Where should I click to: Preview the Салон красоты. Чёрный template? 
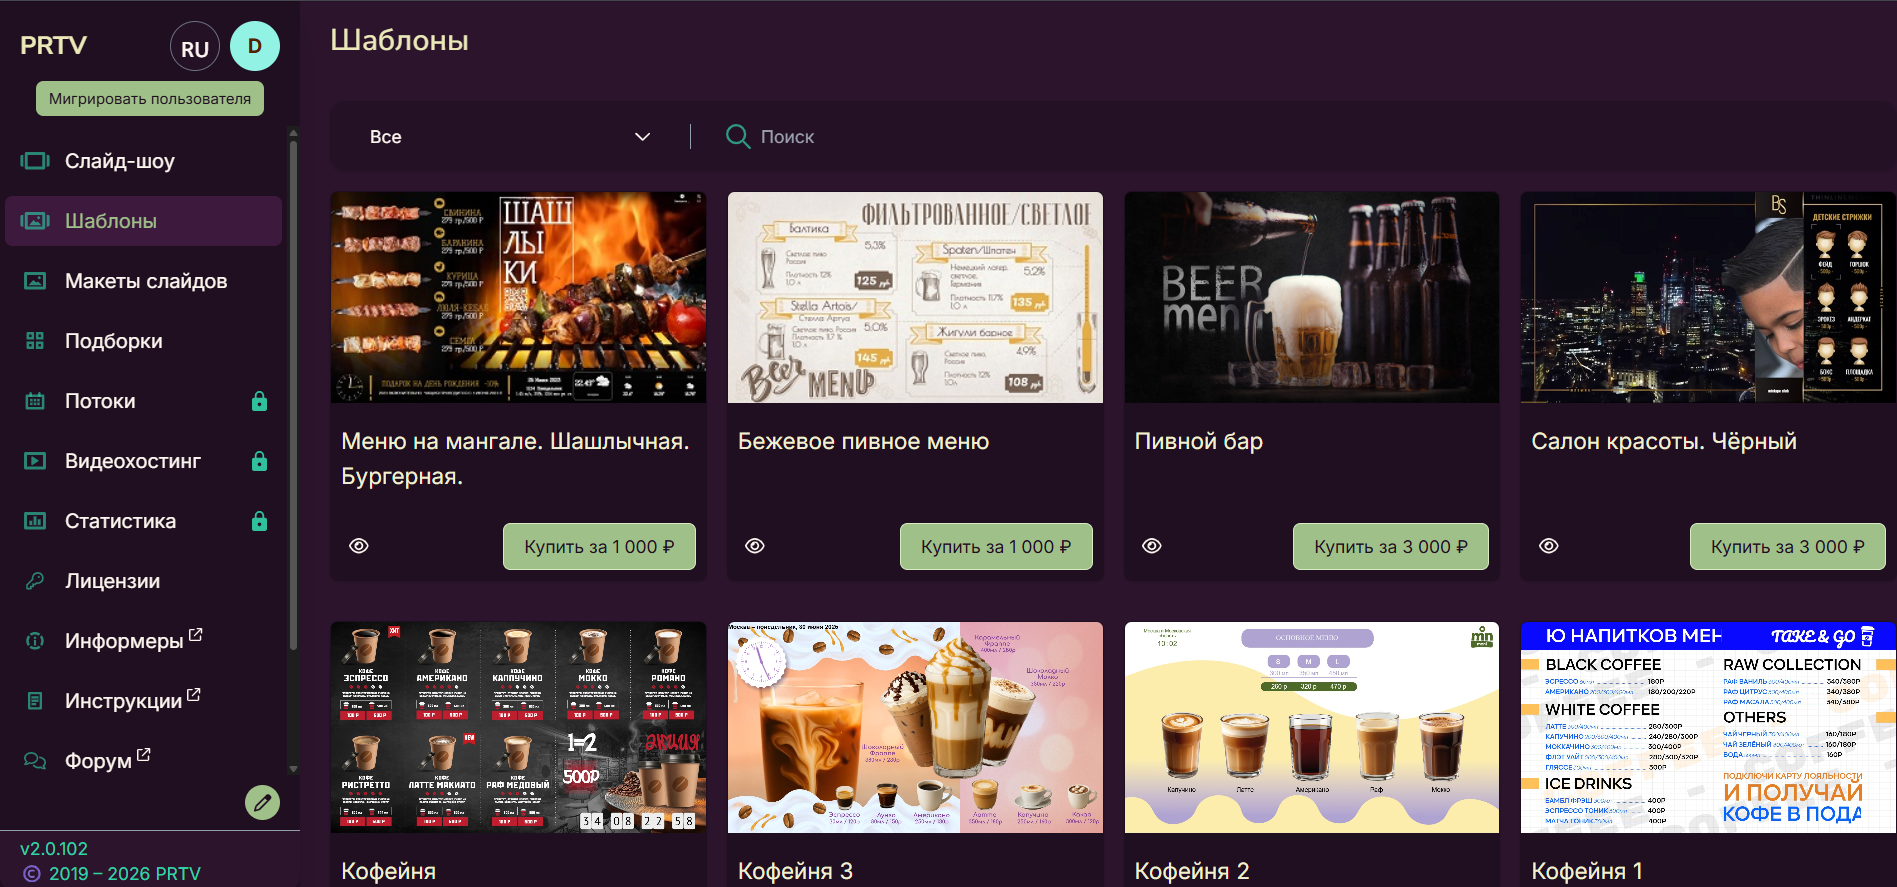coord(1549,546)
